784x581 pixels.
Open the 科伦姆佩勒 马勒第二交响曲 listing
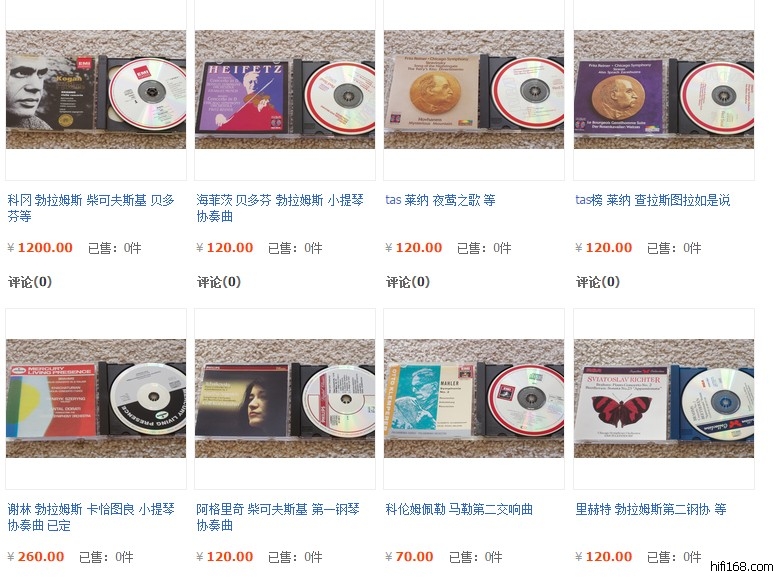point(459,509)
